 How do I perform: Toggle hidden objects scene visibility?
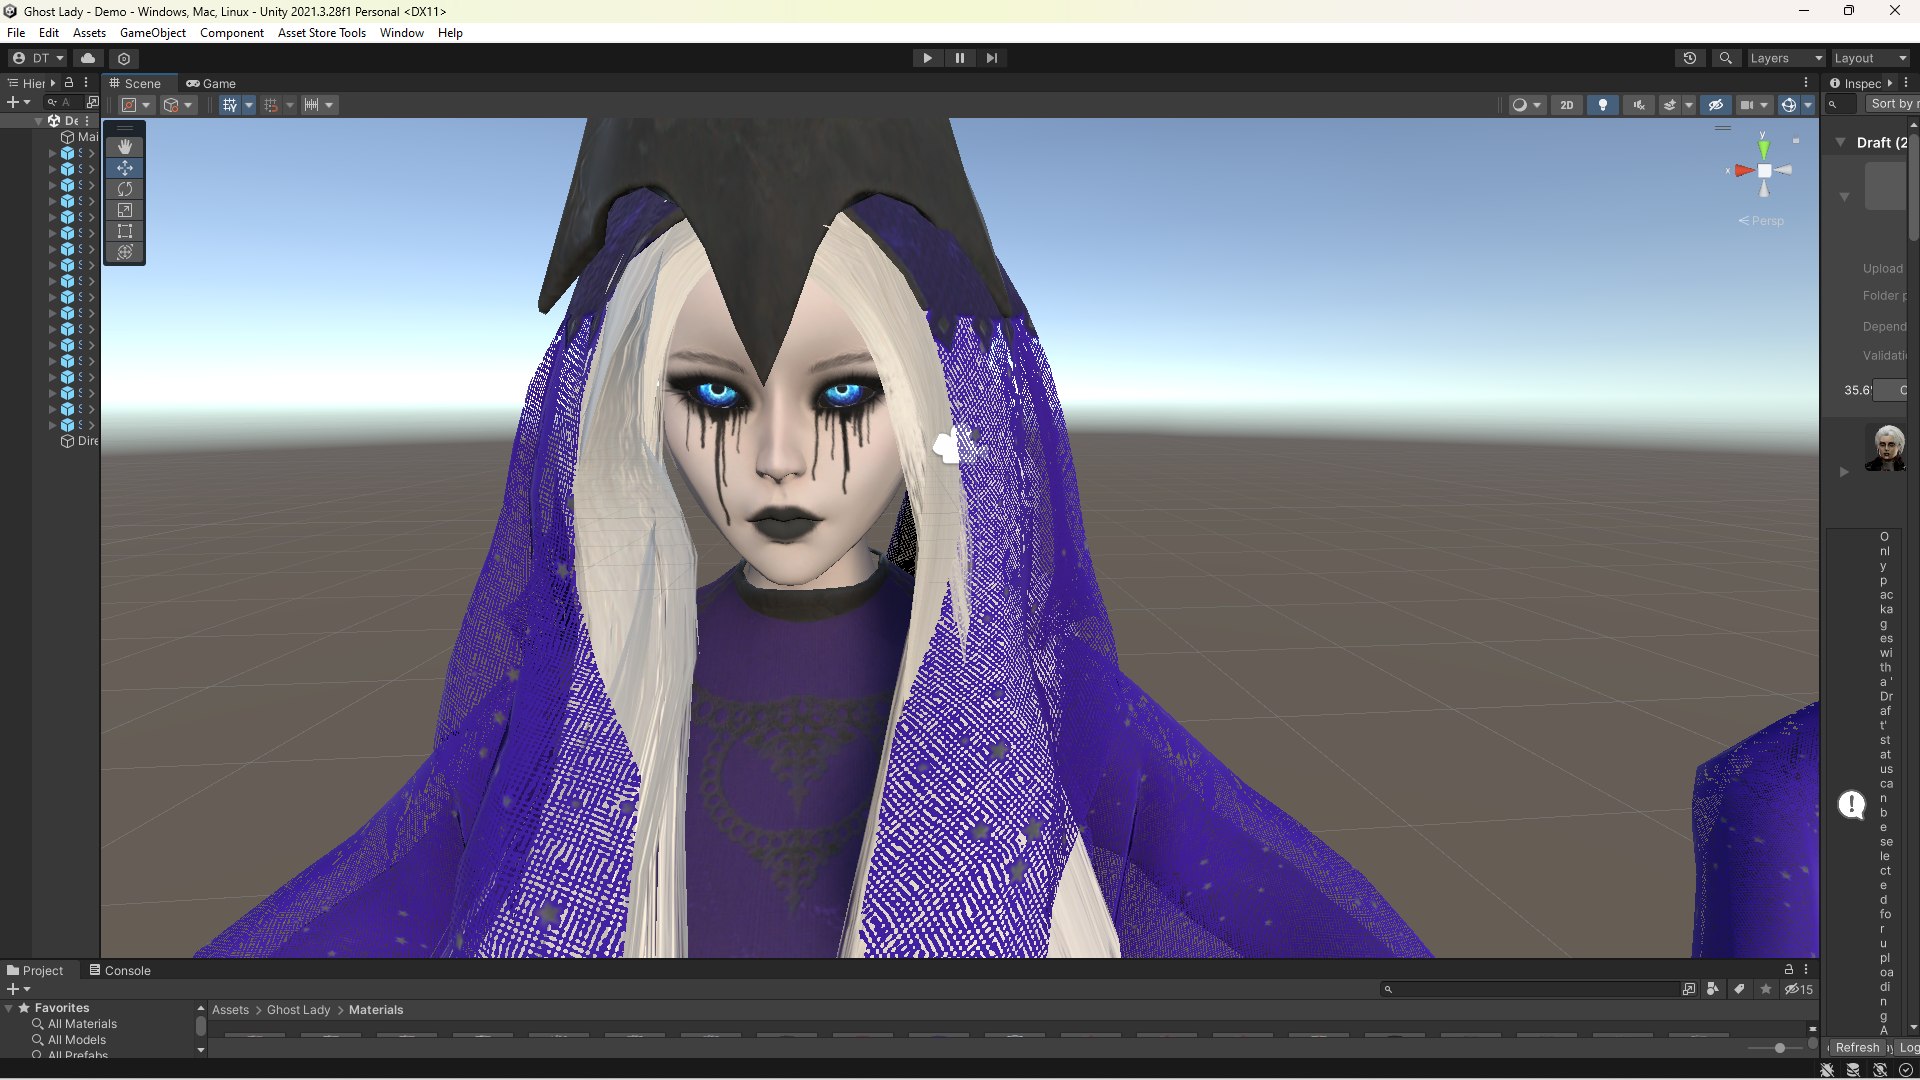tap(1716, 105)
